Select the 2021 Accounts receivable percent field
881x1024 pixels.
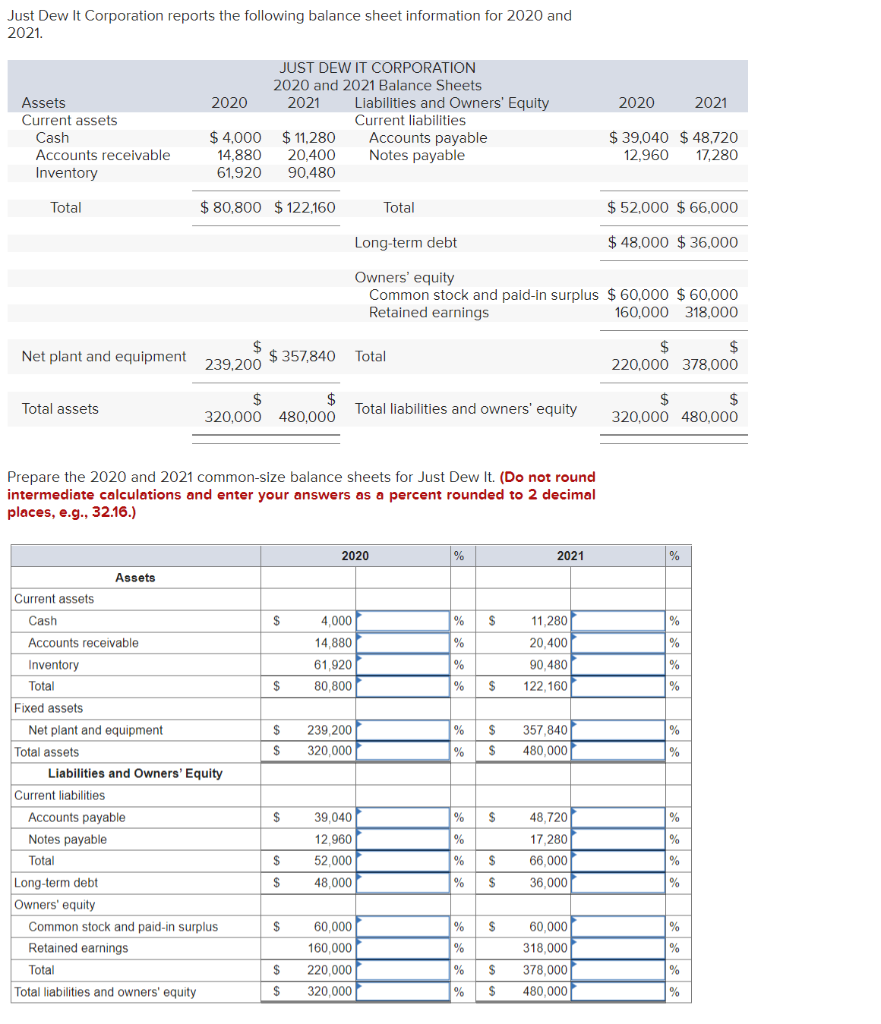[x=618, y=643]
